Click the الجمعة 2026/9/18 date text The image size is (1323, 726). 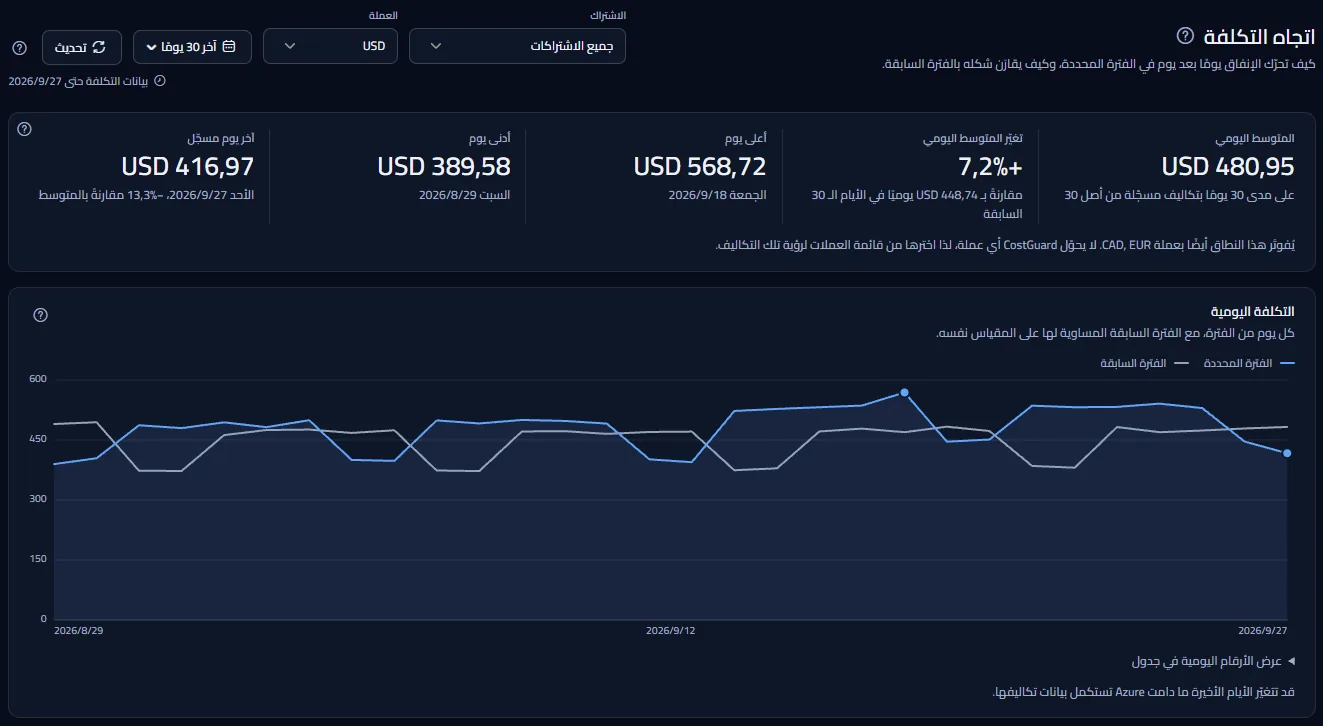pos(718,195)
